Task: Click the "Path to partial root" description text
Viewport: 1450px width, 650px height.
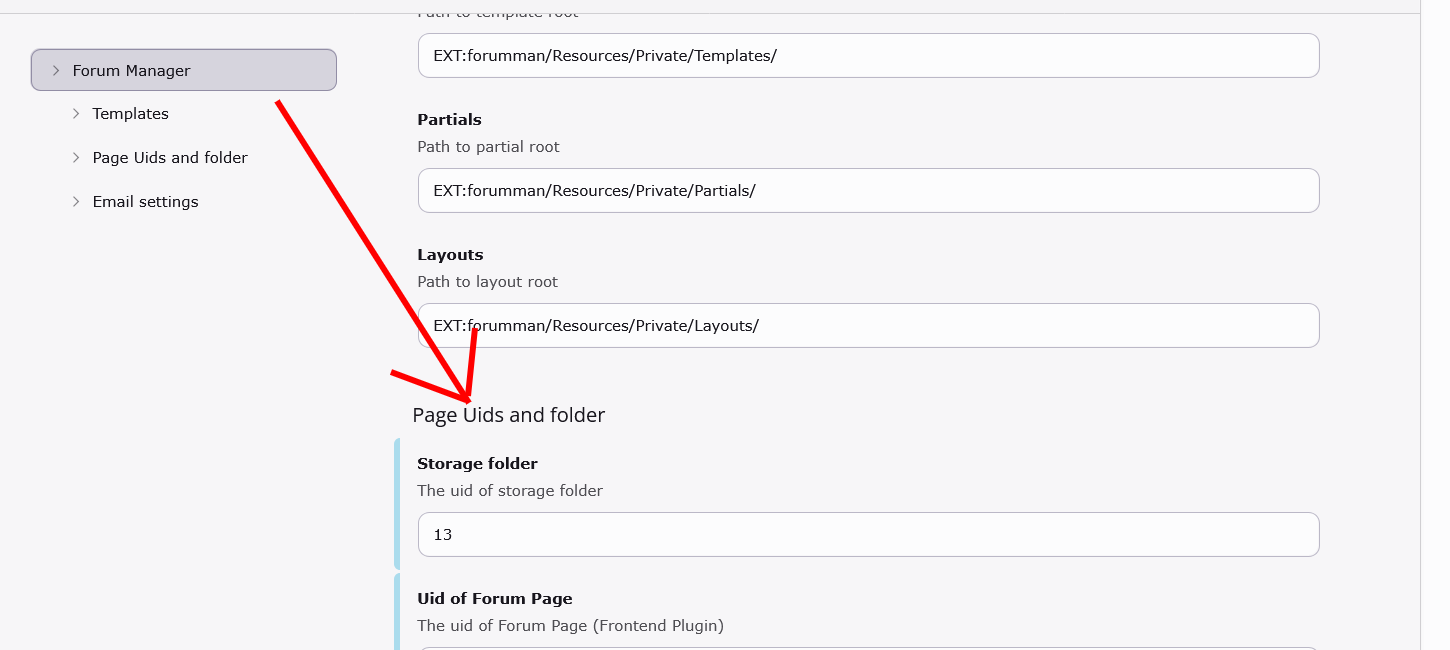Action: [x=488, y=147]
